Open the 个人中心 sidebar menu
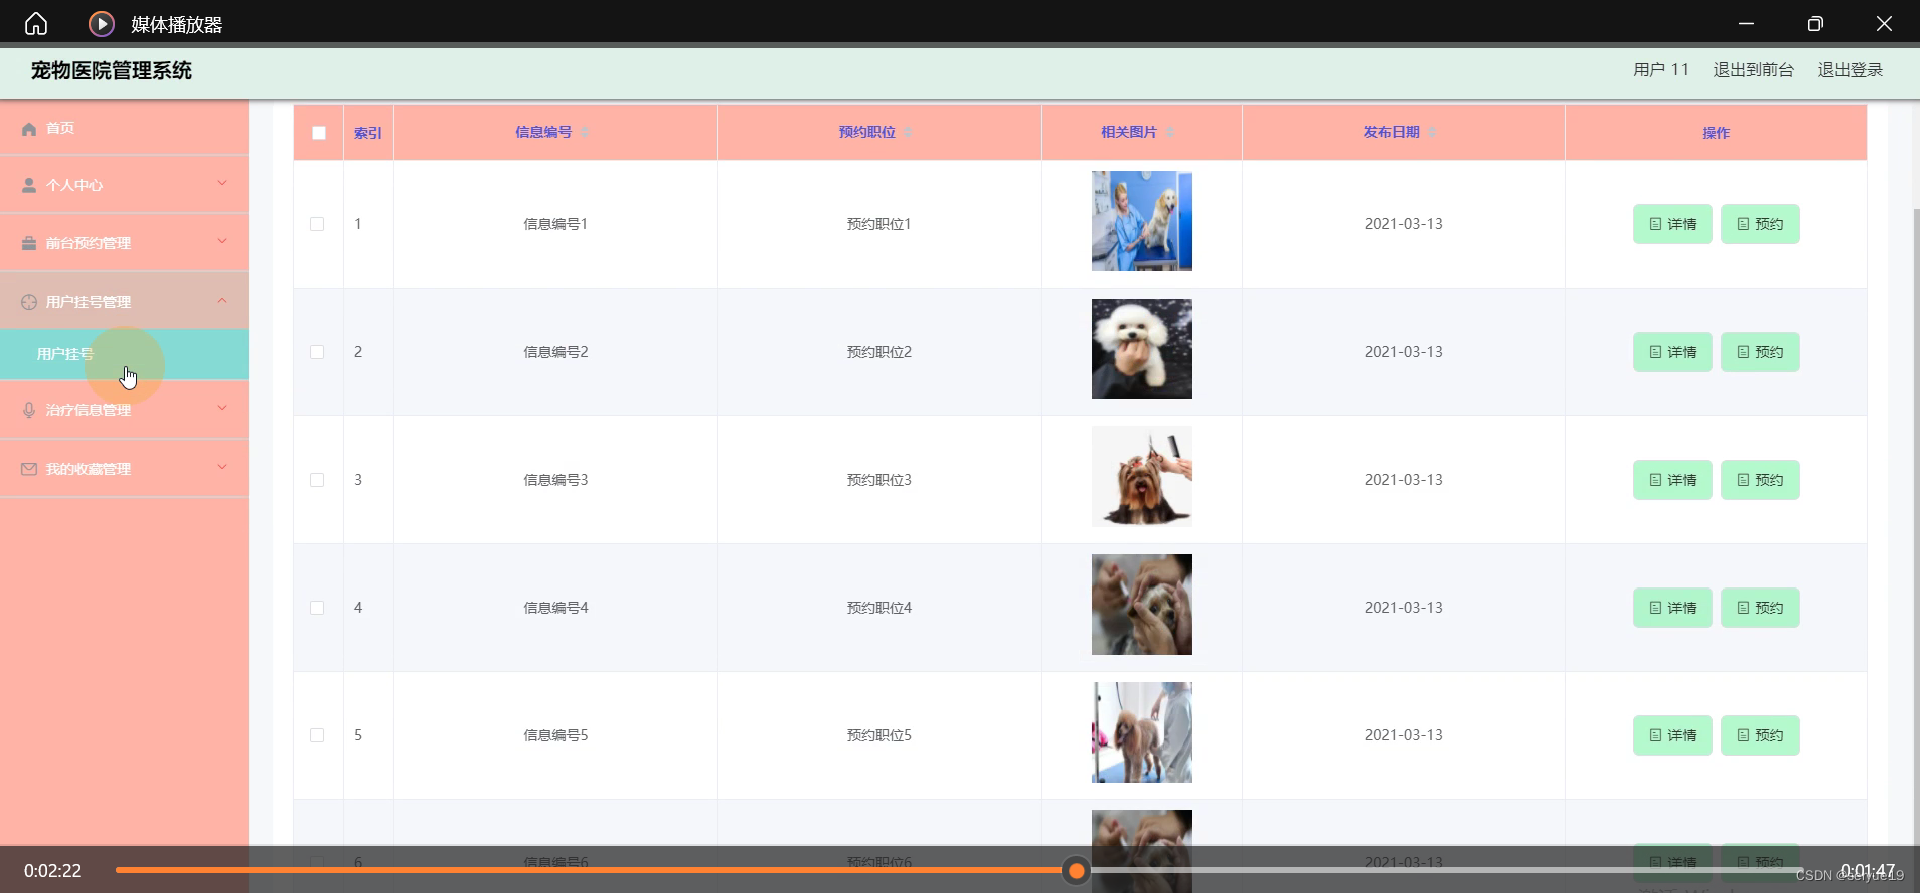Screen dimensions: 1920x893 (124, 185)
